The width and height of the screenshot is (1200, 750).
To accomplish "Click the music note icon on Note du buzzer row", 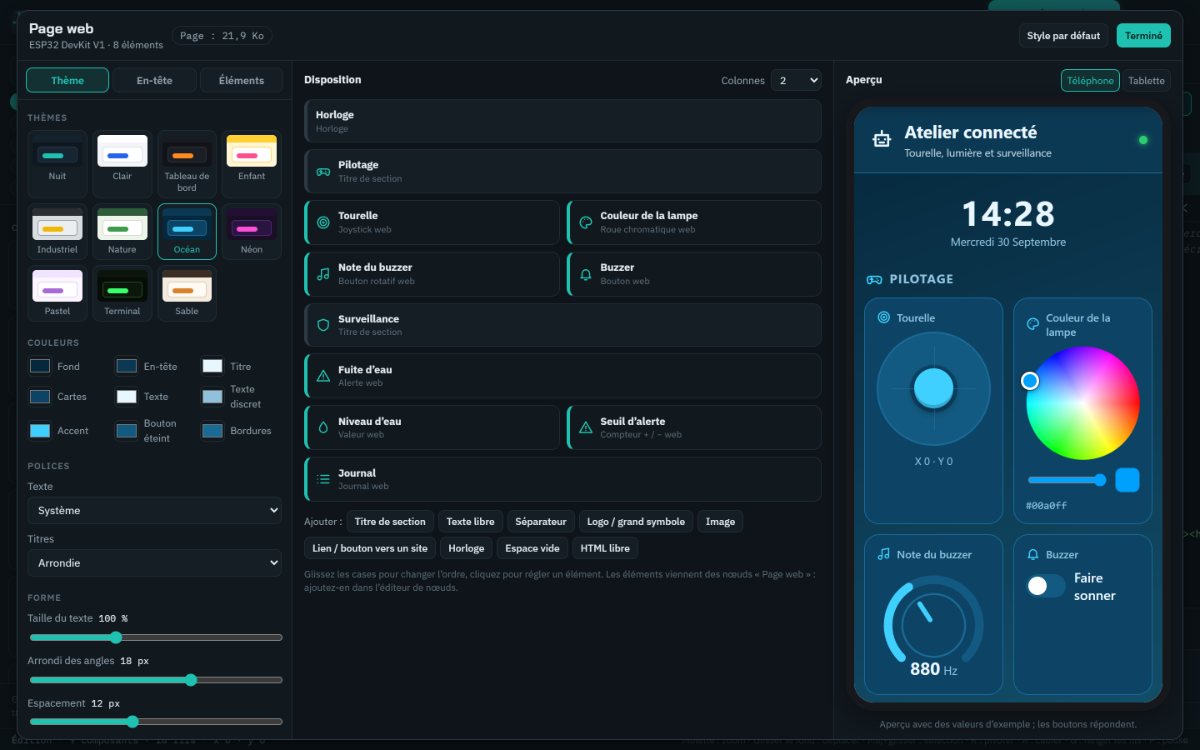I will (323, 274).
